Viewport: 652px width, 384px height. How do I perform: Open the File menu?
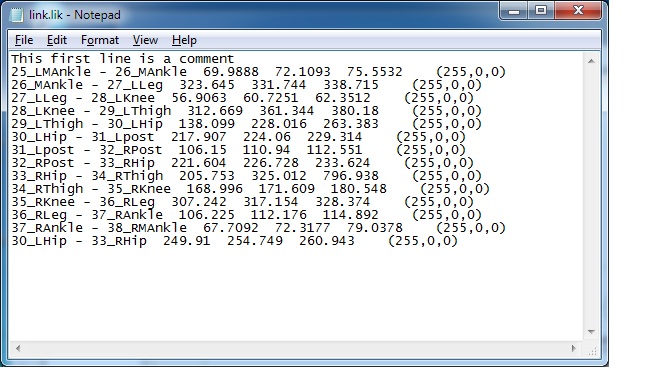coord(24,40)
